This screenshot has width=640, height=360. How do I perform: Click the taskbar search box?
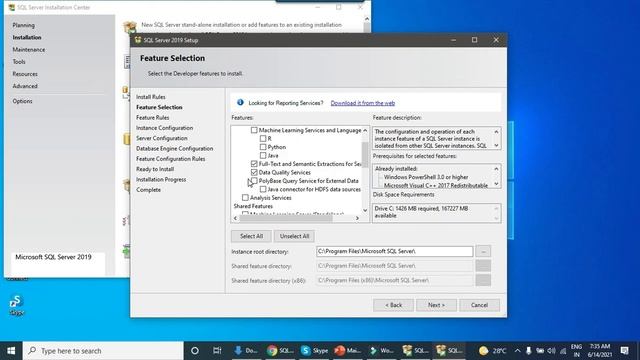(x=103, y=351)
